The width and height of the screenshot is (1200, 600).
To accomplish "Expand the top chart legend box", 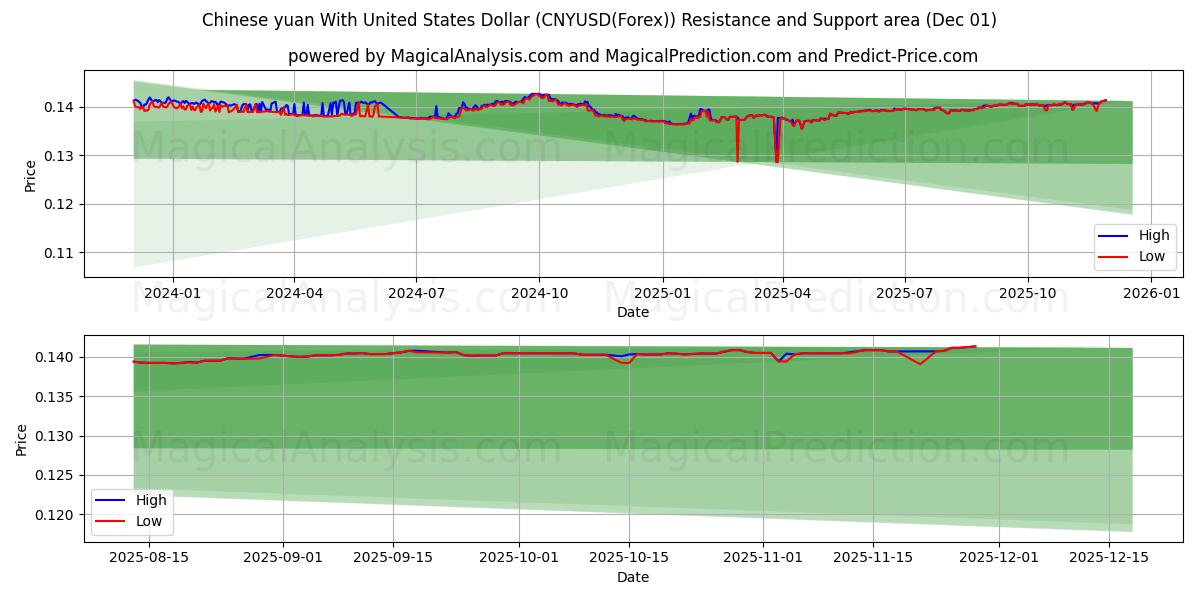I will click(1137, 246).
